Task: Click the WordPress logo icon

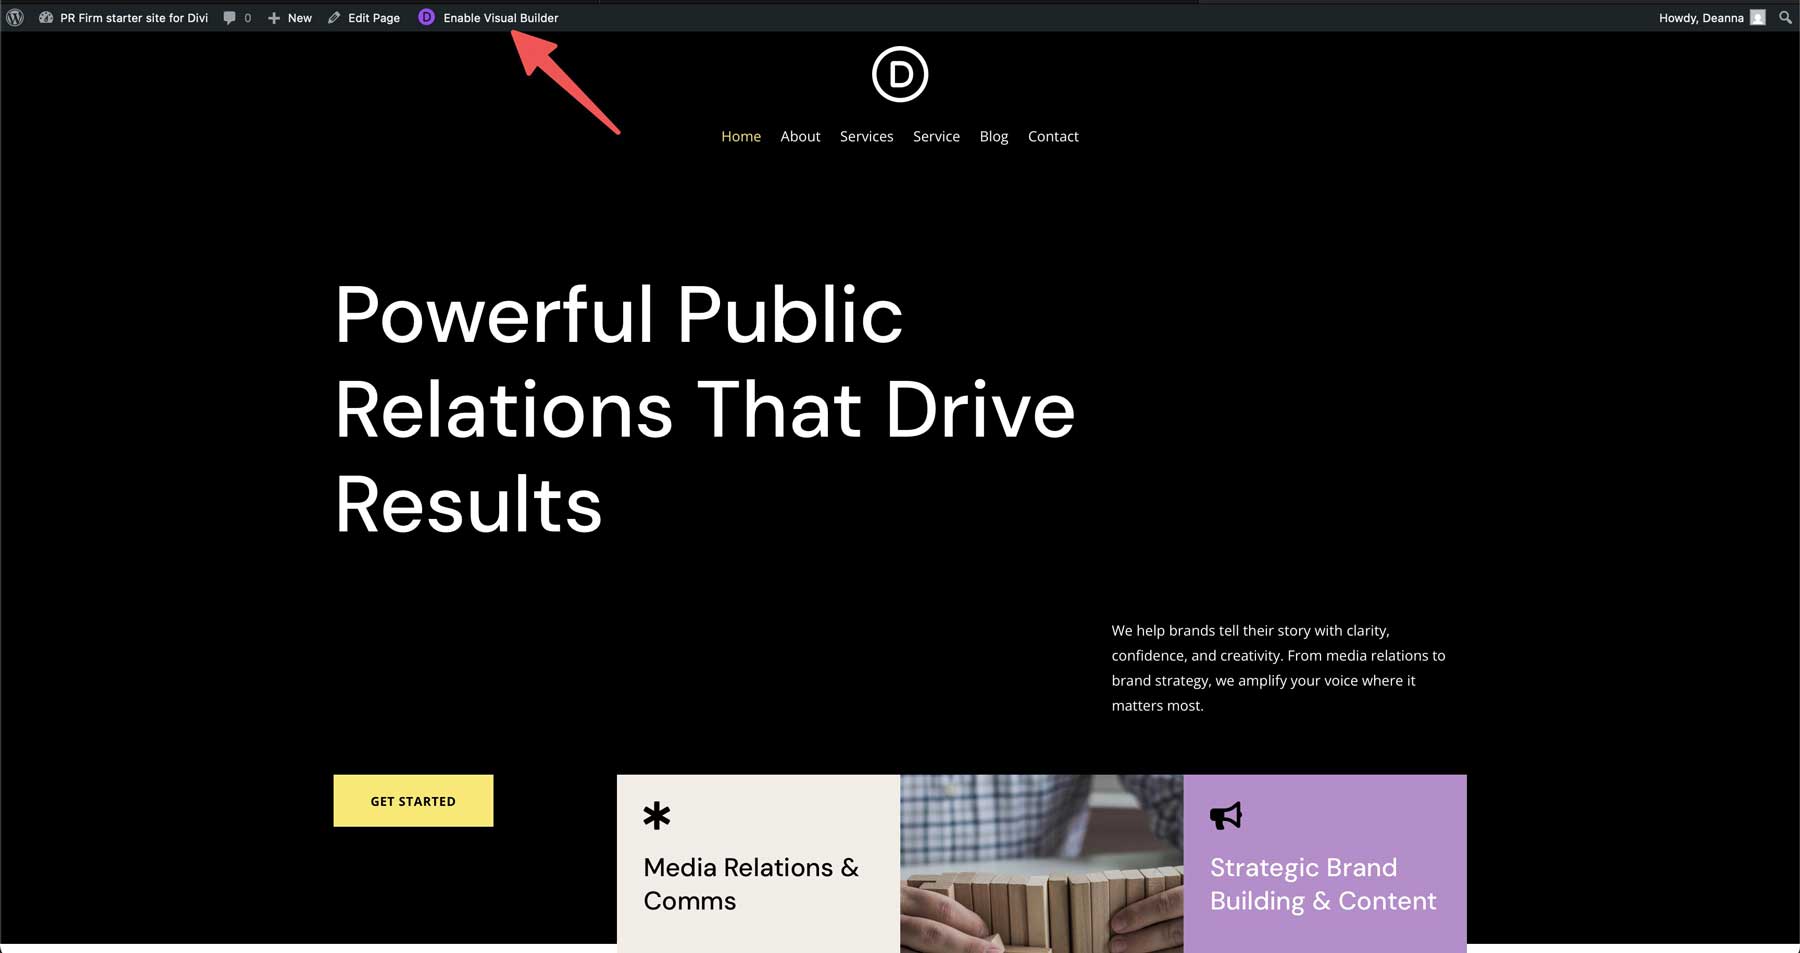Action: 14,17
